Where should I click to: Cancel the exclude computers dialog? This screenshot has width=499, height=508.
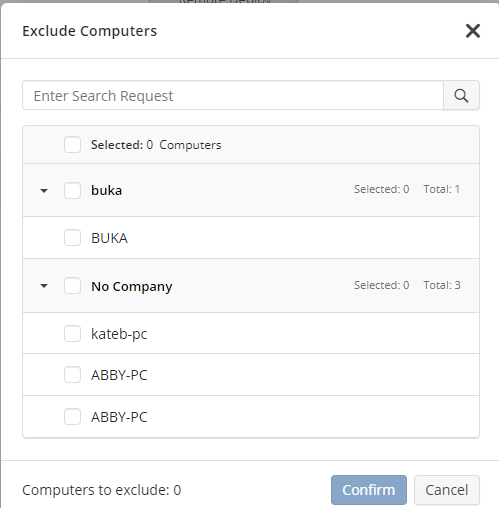447,490
